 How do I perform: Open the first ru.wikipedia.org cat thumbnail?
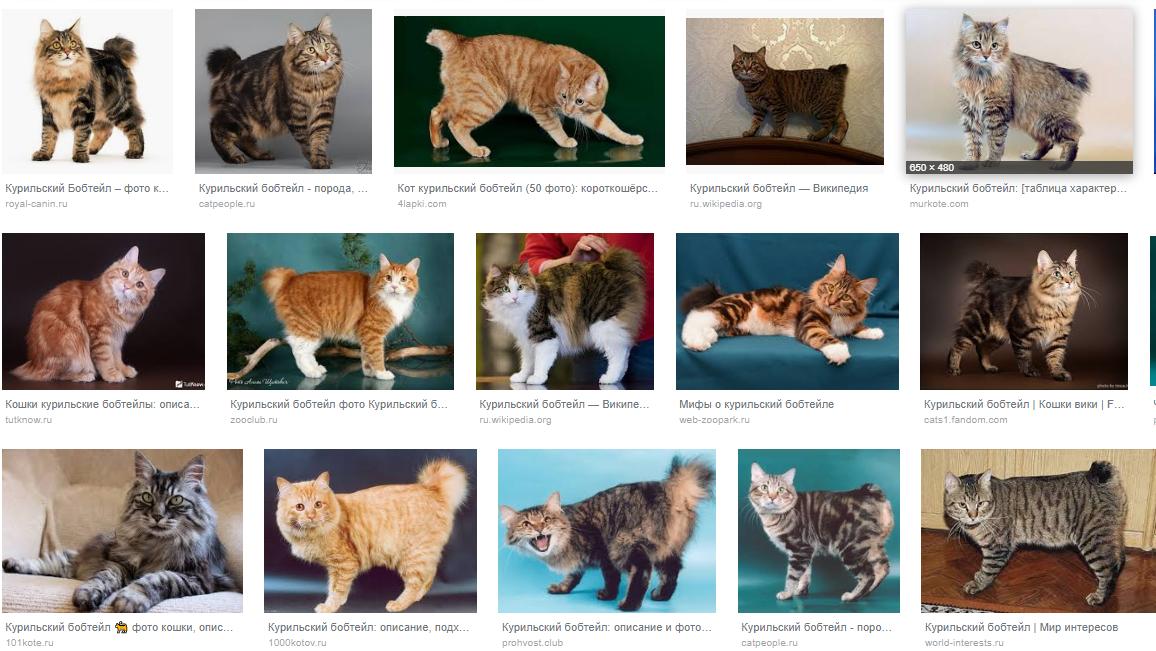click(x=784, y=91)
